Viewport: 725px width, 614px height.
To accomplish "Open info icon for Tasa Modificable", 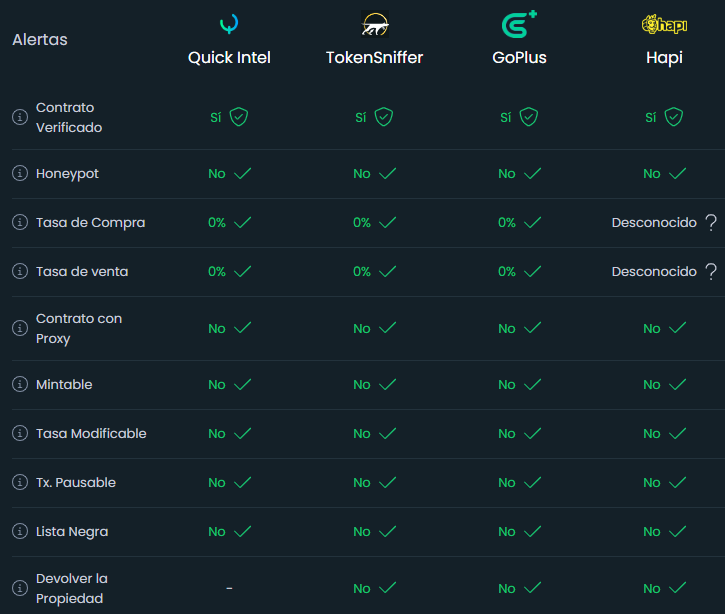I will click(20, 433).
